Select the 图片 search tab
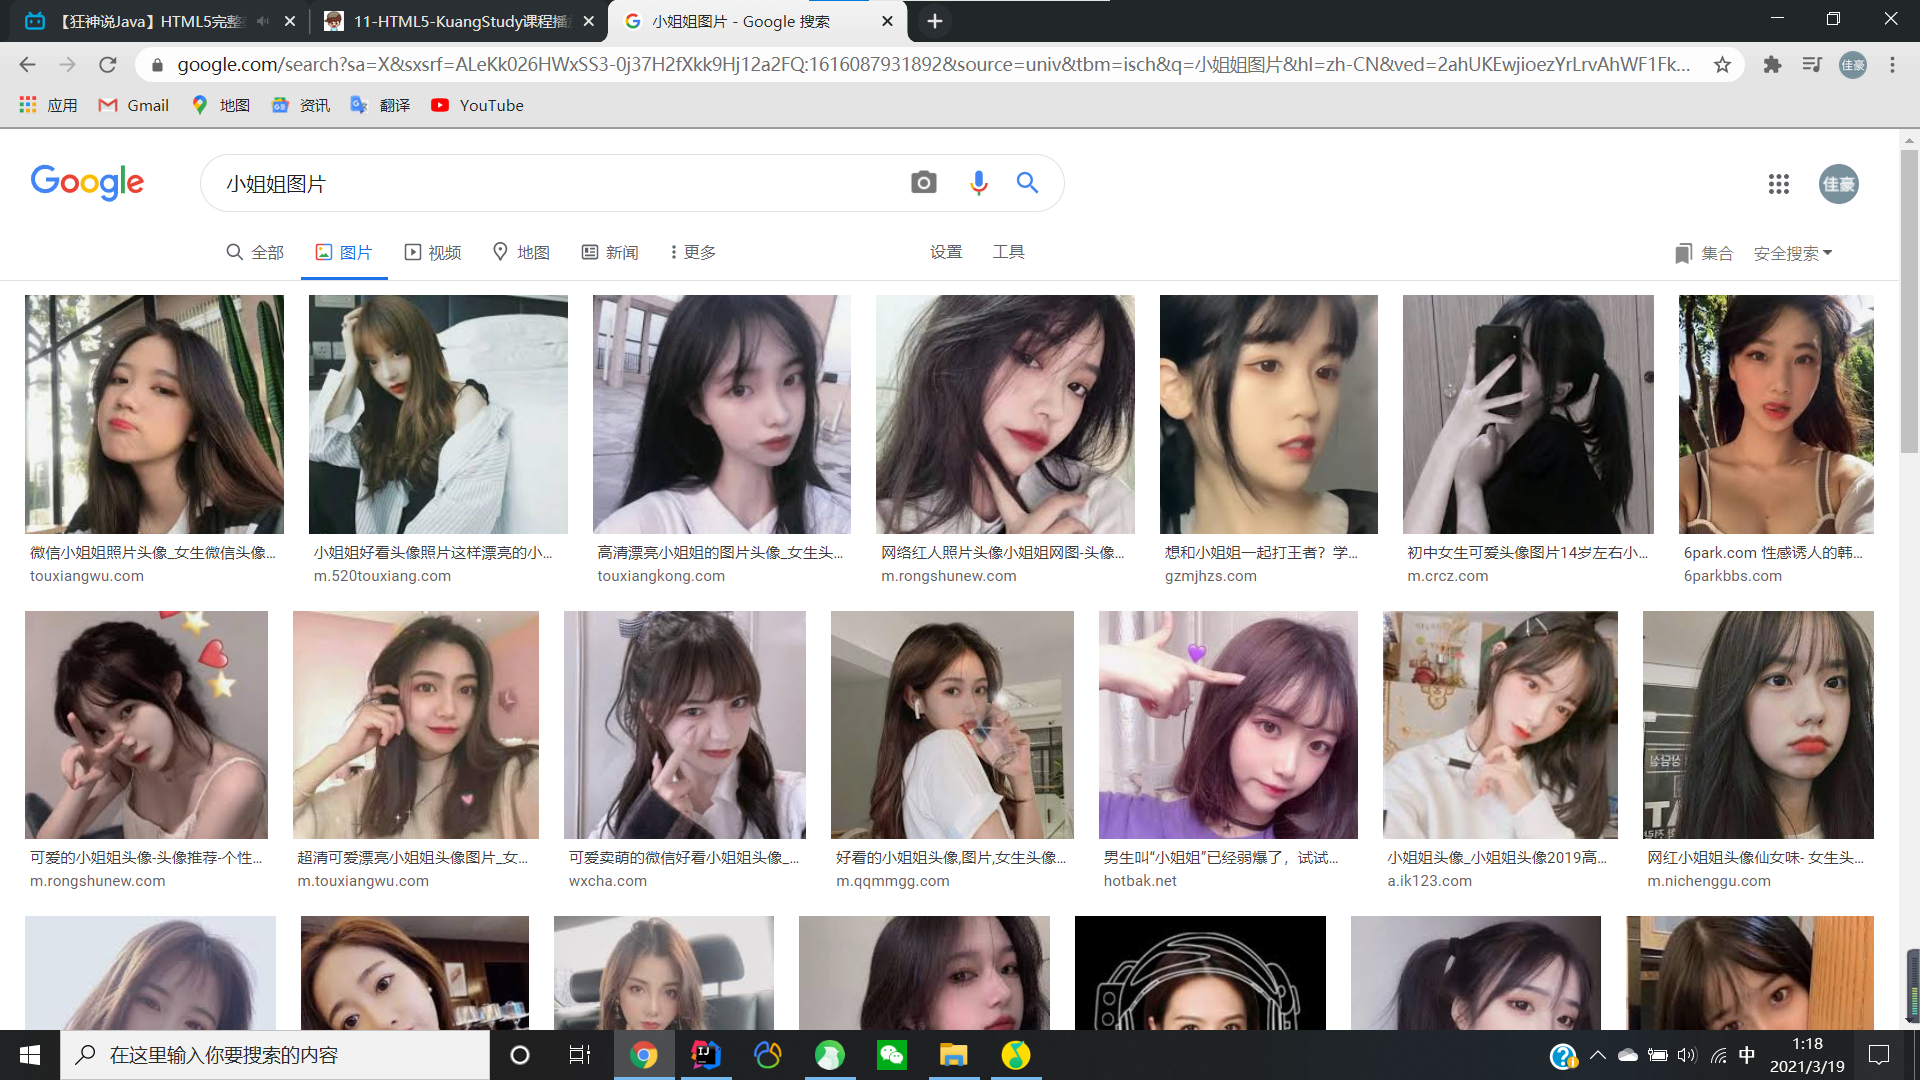 tap(344, 252)
